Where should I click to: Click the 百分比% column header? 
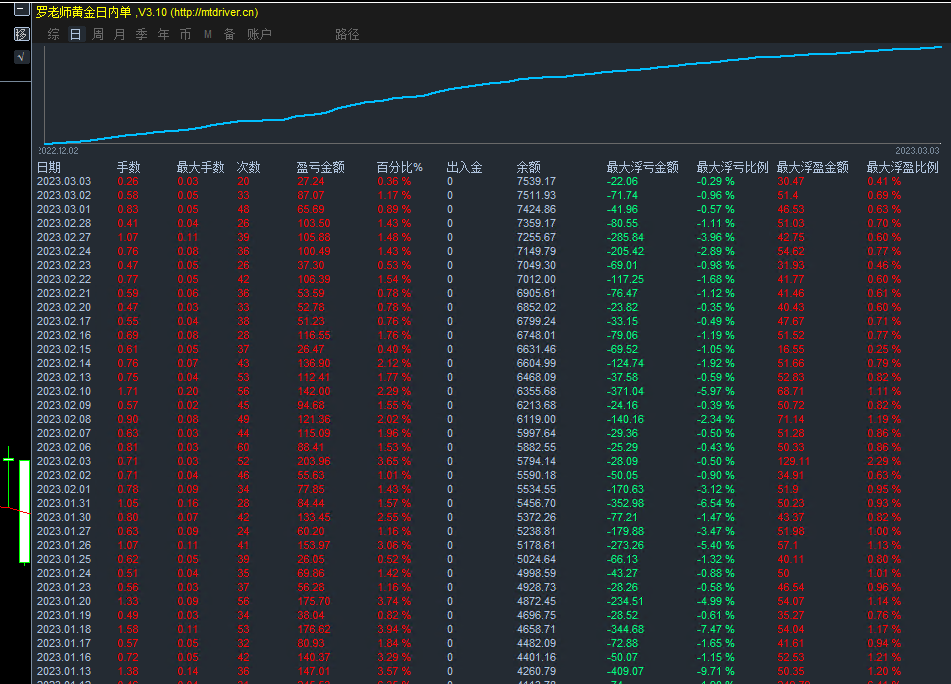click(399, 167)
